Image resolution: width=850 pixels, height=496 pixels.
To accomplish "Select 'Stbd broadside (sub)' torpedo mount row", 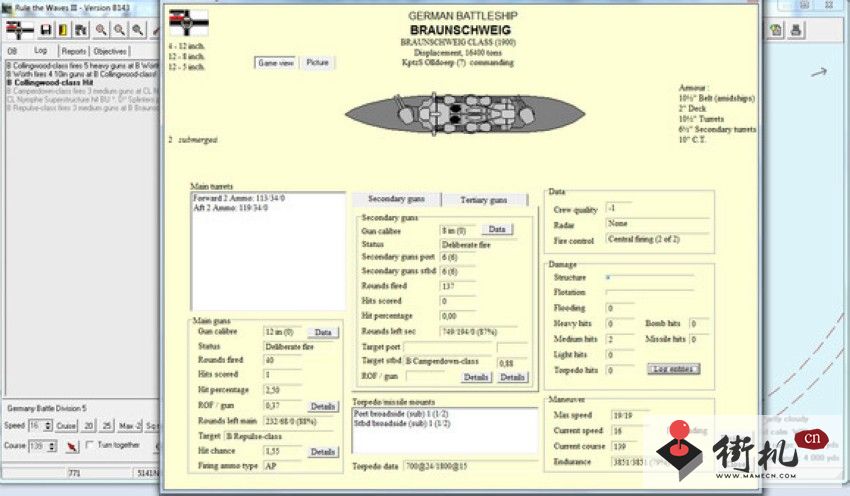I will coord(402,423).
